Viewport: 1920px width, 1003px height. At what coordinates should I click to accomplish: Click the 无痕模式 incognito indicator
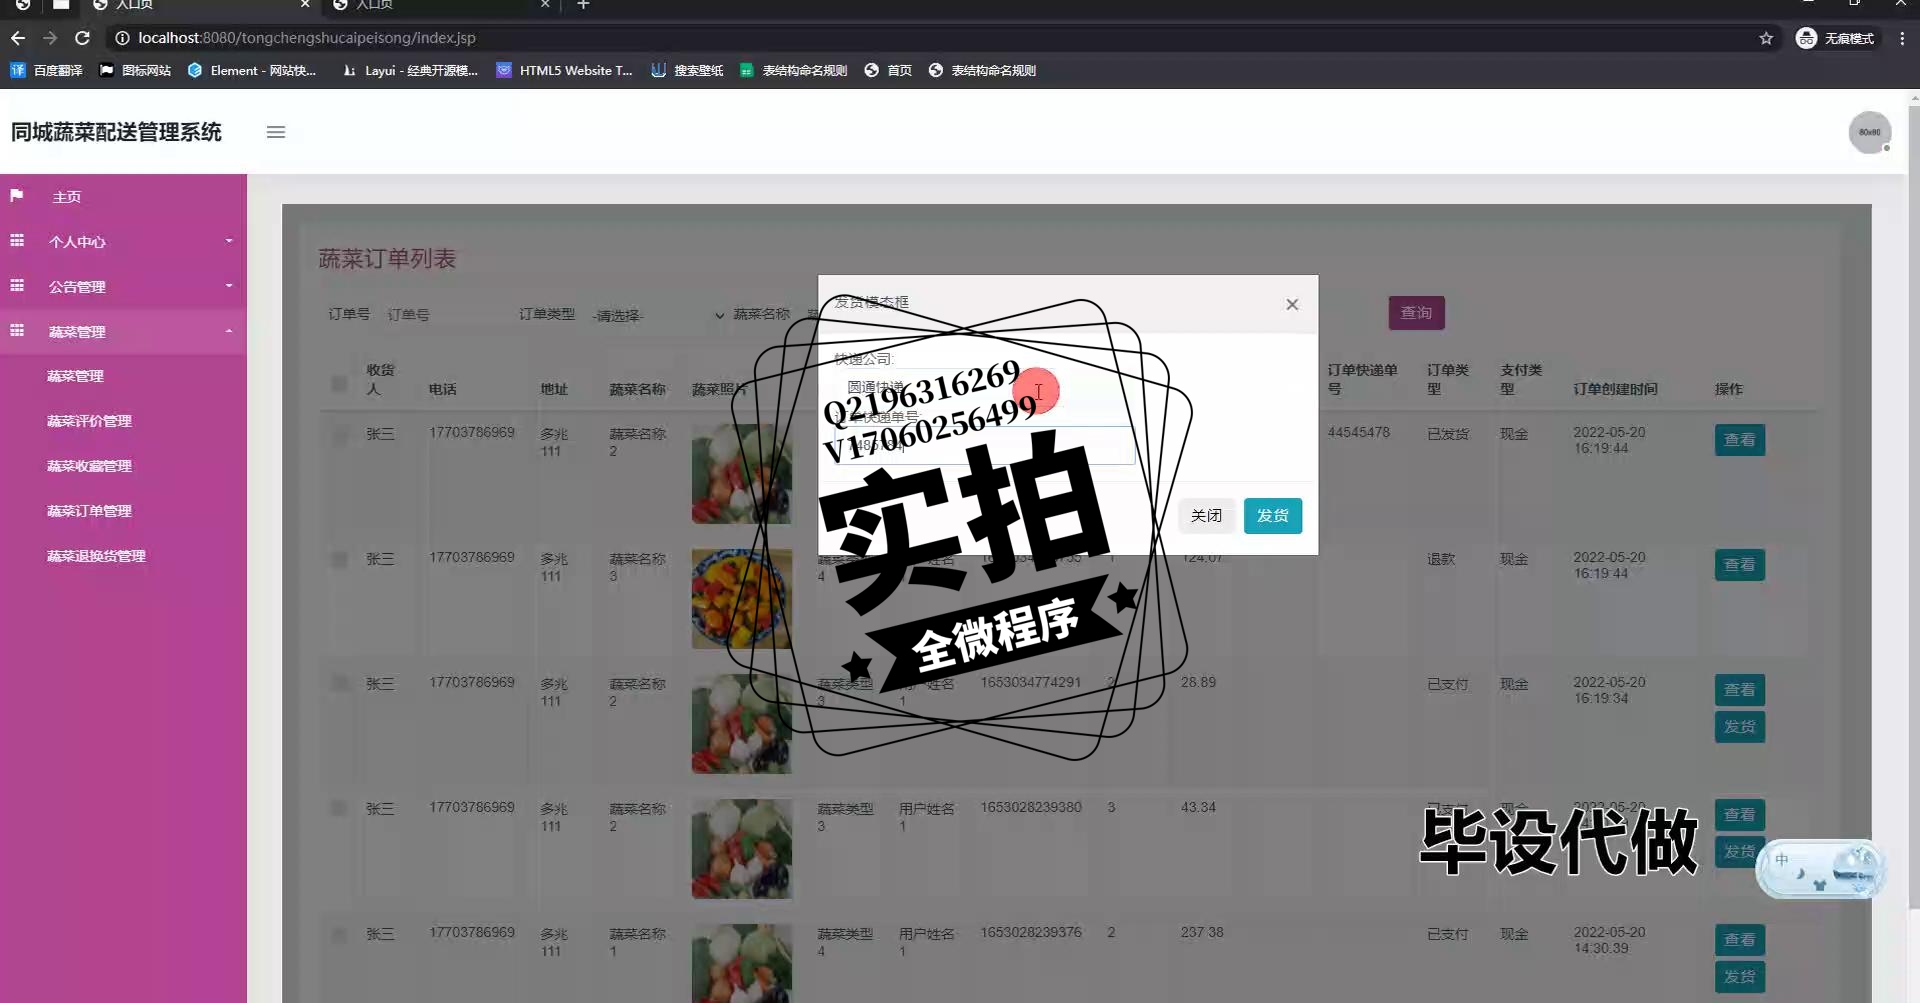coord(1835,38)
